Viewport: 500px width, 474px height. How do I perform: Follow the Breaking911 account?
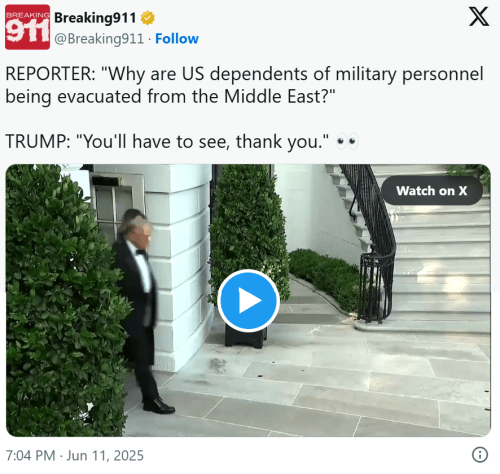pos(177,39)
